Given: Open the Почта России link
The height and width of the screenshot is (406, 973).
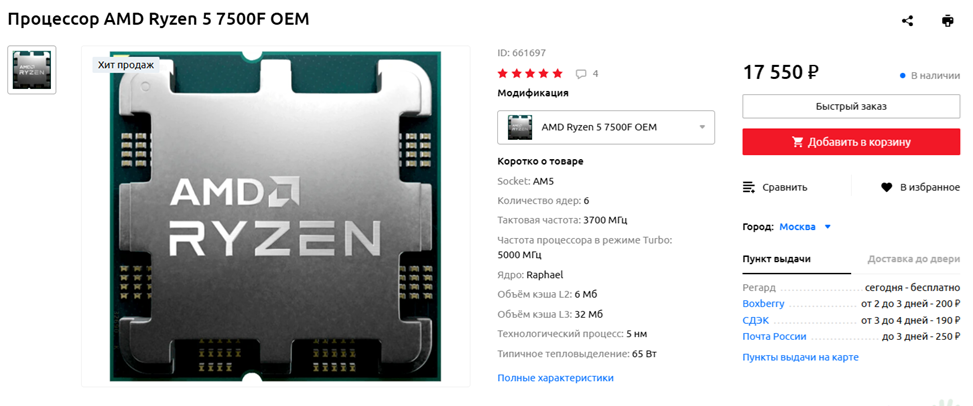Looking at the screenshot, I should click(774, 337).
